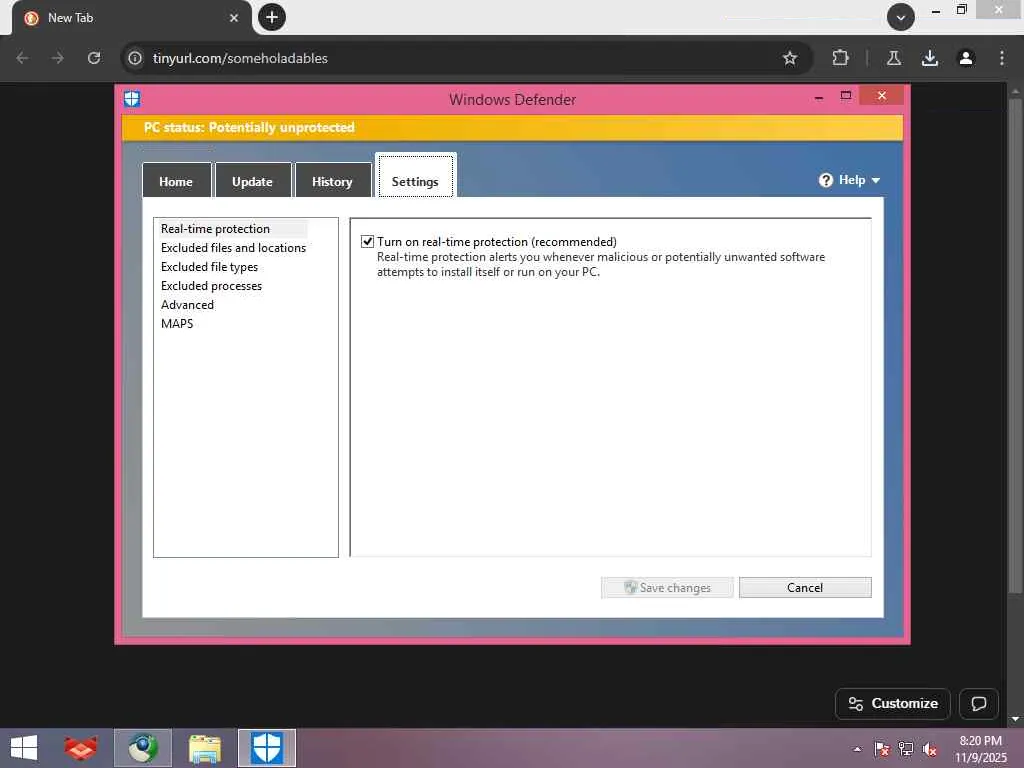Minimize the Windows Defender window

(819, 96)
